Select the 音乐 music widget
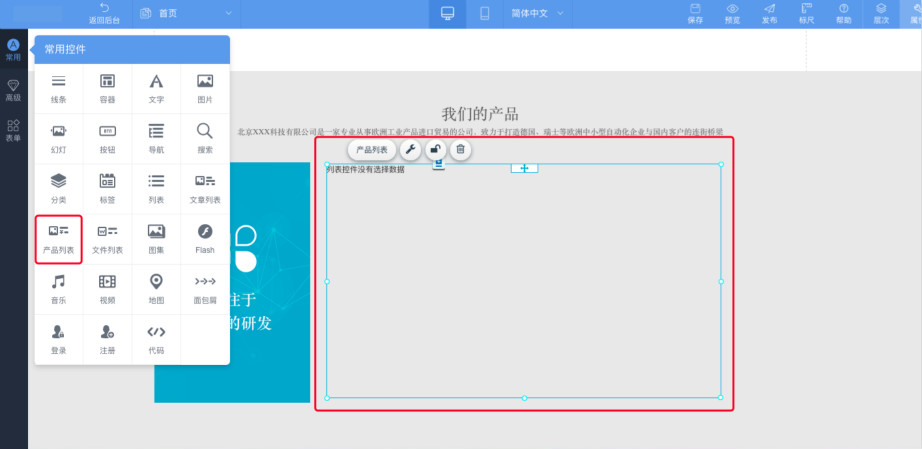922x449 pixels. click(x=58, y=288)
